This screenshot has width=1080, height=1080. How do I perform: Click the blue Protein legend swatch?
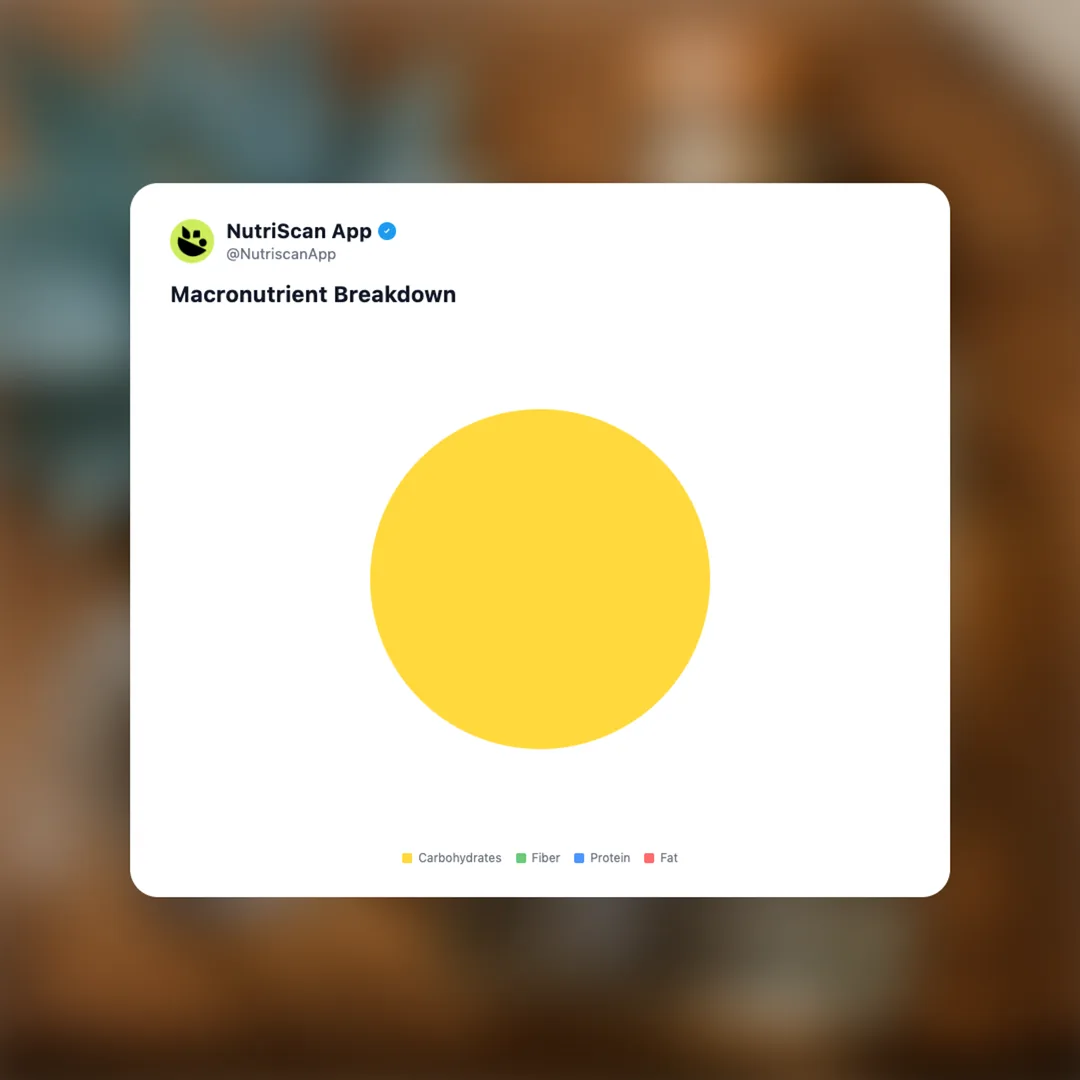[x=579, y=858]
